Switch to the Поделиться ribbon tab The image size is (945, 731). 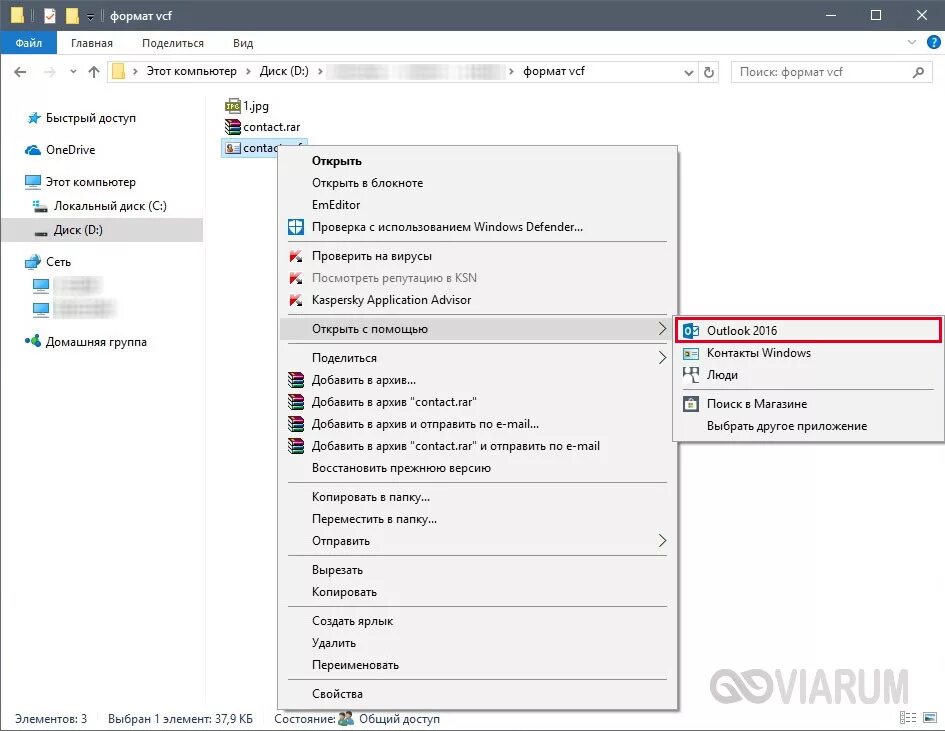pyautogui.click(x=173, y=43)
